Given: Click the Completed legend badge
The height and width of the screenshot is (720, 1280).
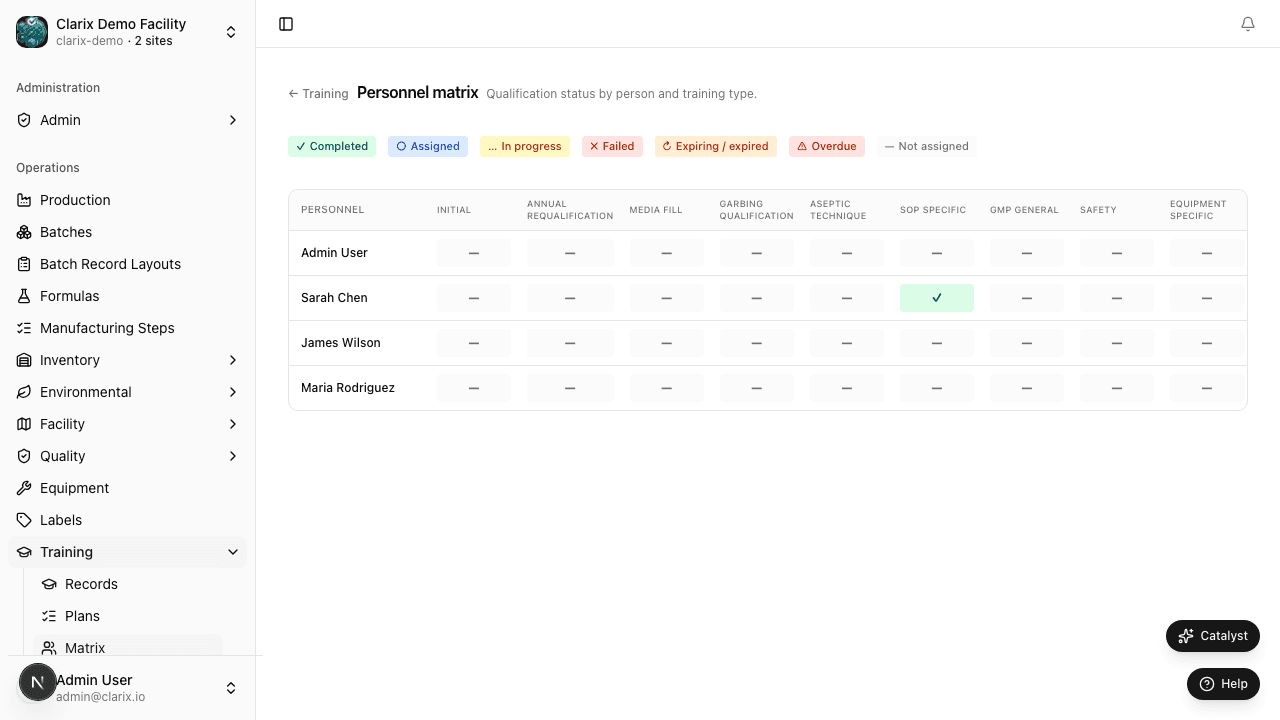Looking at the screenshot, I should click(332, 146).
